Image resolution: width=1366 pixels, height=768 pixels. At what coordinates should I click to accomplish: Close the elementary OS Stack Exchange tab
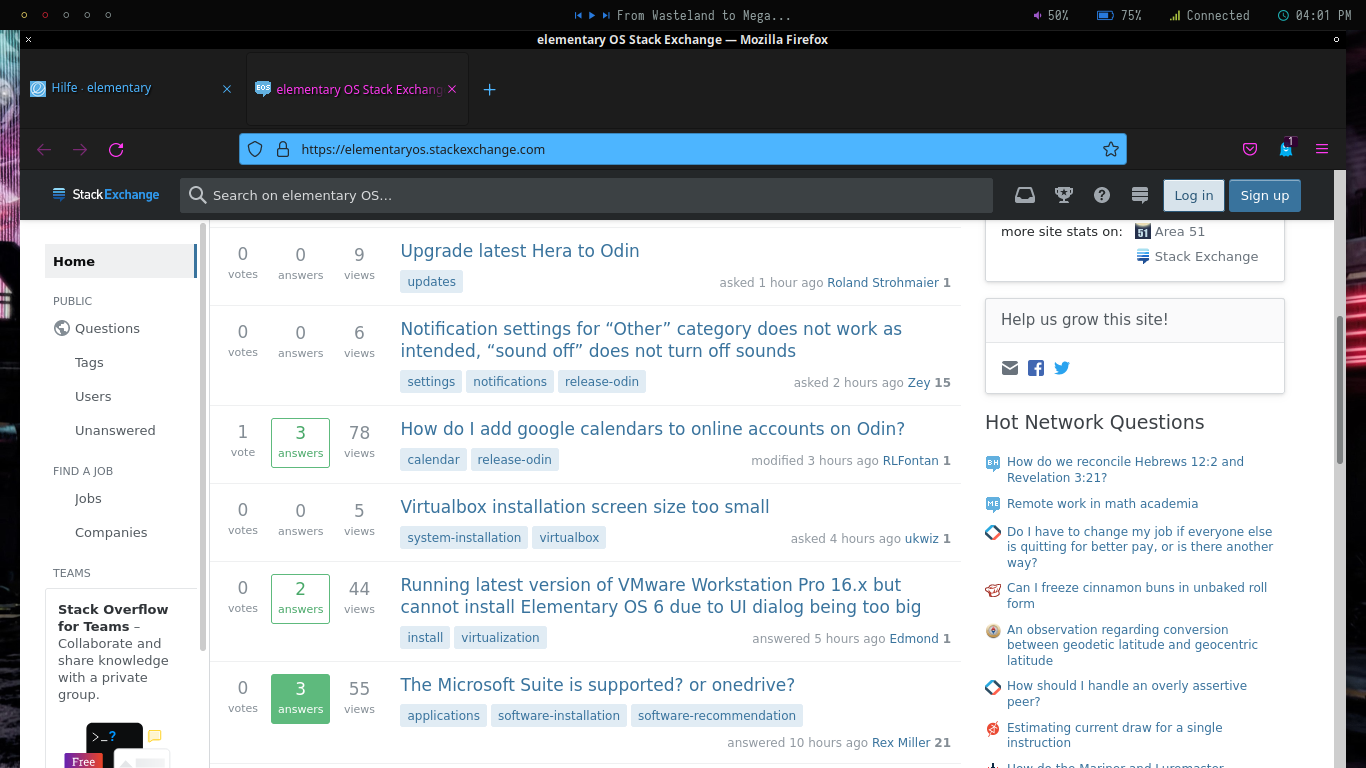[x=452, y=89]
